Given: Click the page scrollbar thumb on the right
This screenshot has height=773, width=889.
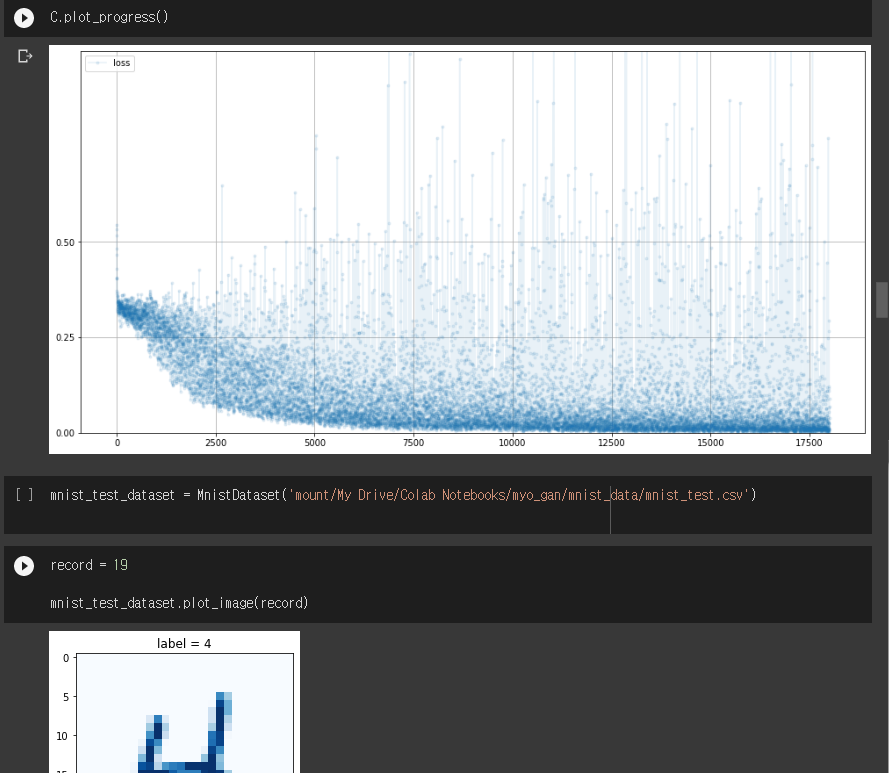Looking at the screenshot, I should (882, 299).
